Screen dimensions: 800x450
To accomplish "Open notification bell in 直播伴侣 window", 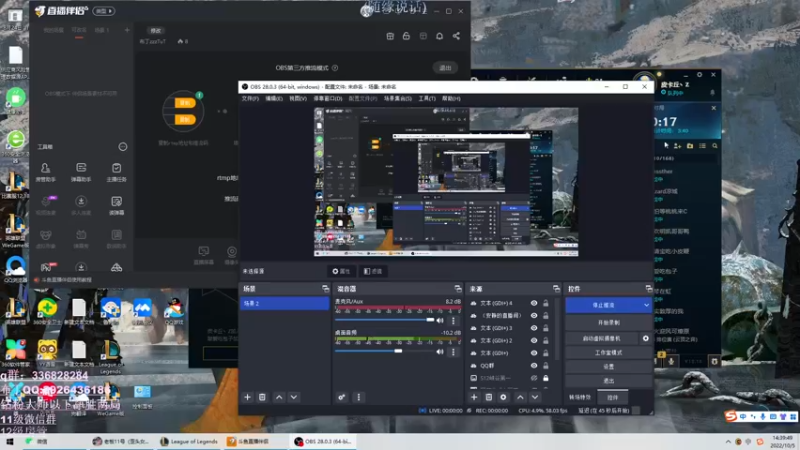I will coord(439,36).
